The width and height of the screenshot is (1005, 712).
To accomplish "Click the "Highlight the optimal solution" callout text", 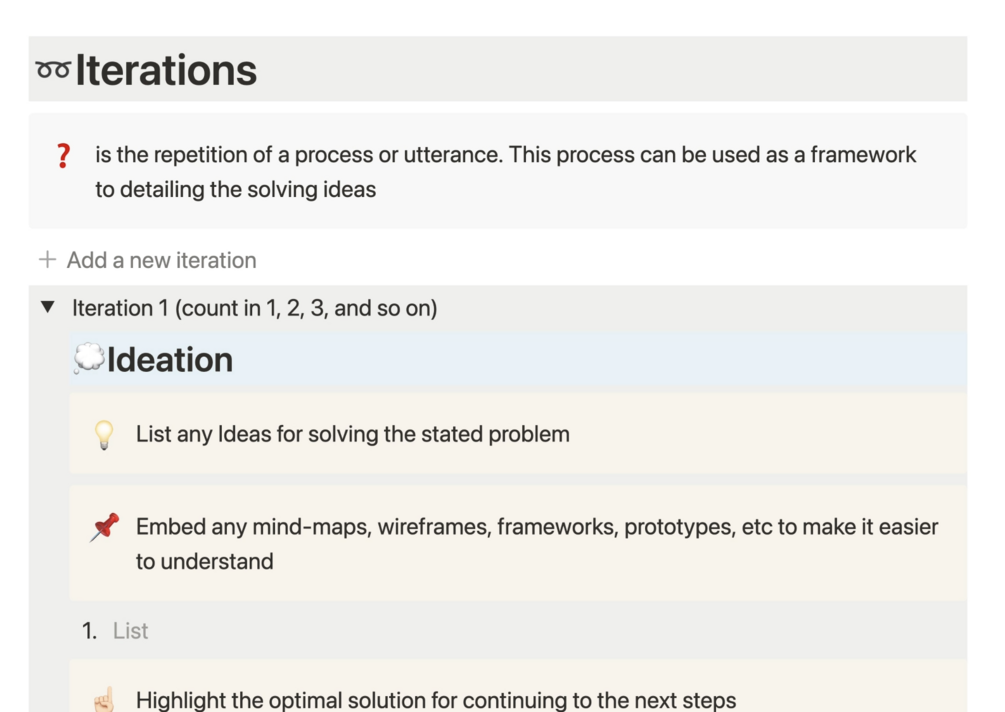I will 436,700.
